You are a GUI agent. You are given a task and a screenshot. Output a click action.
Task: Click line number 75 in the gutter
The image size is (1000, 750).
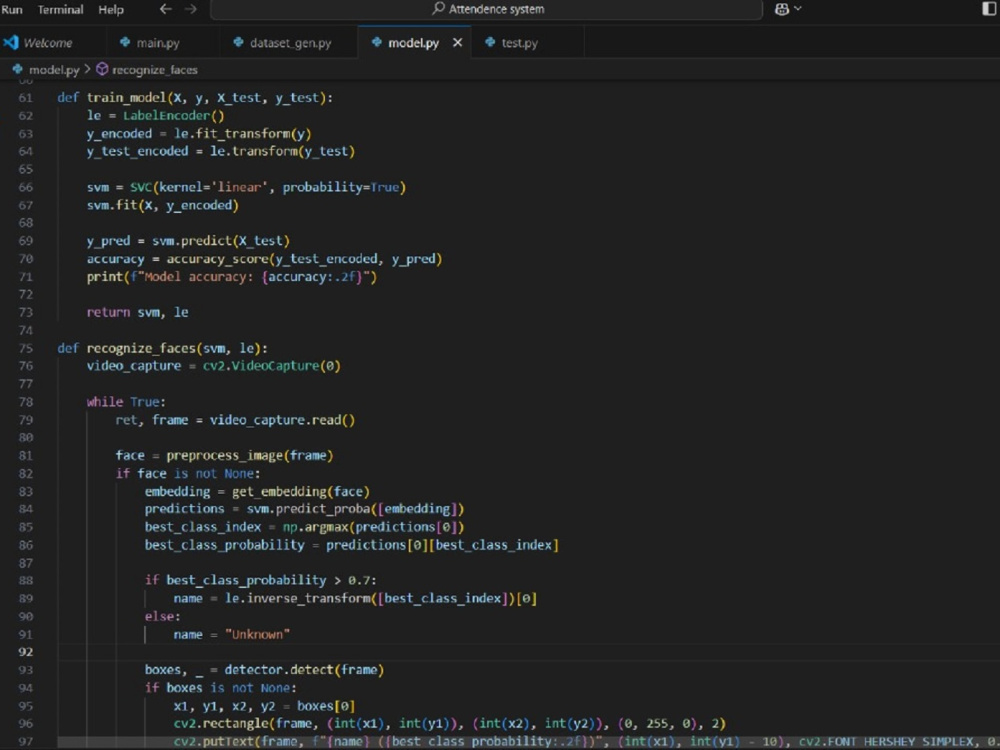(x=26, y=348)
